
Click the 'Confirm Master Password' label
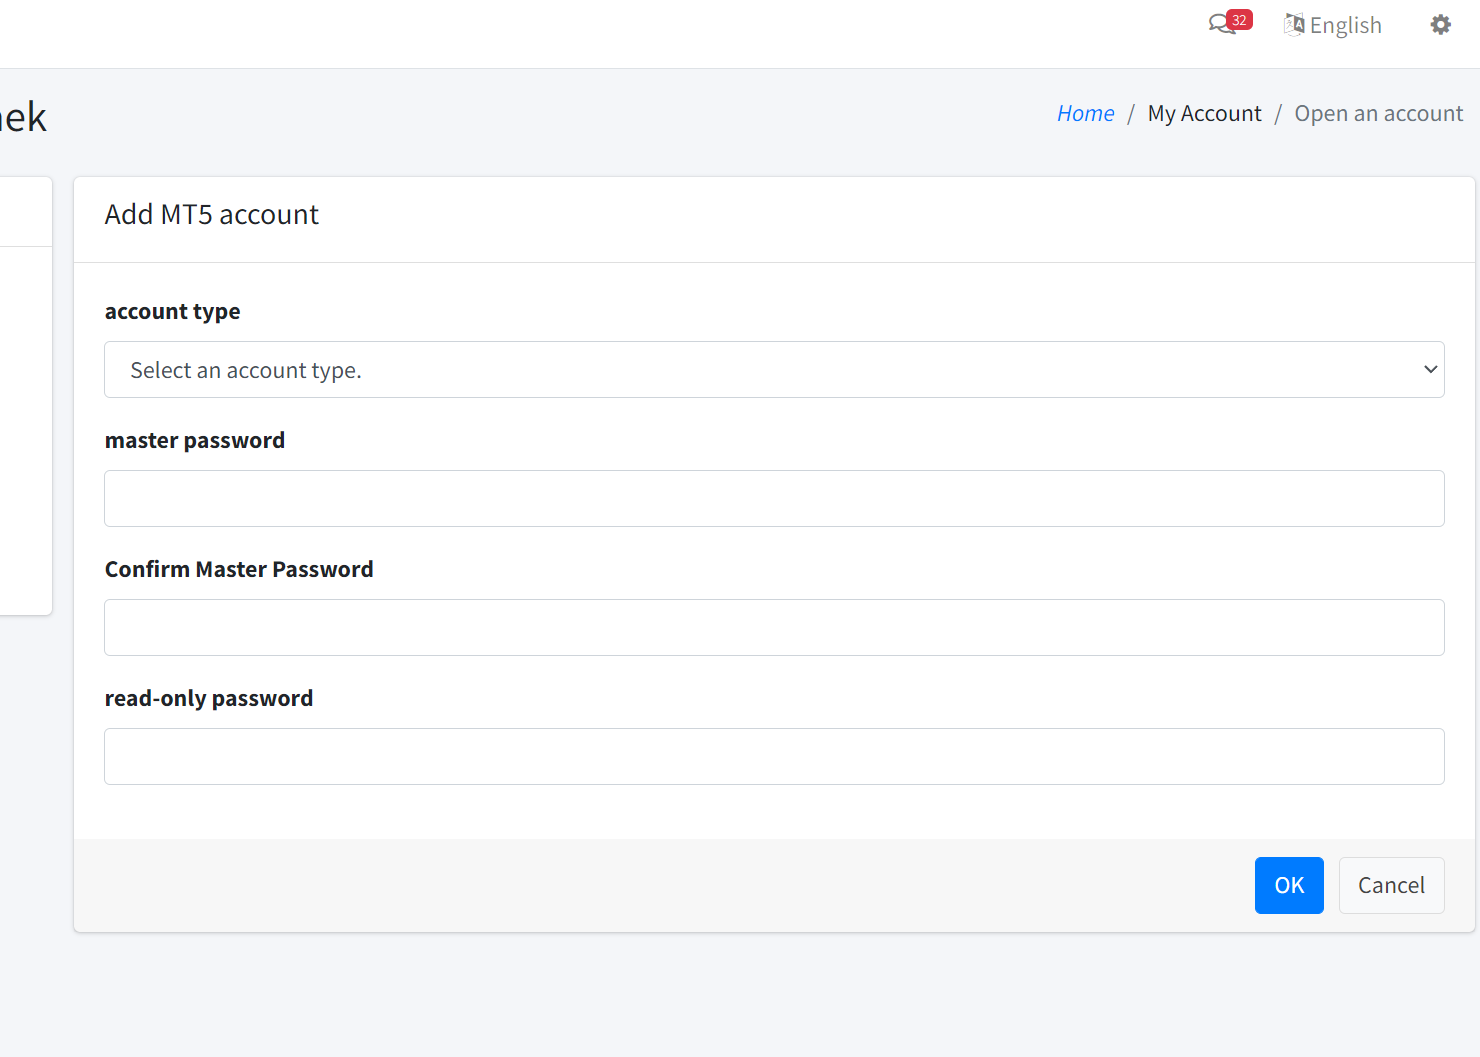[239, 570]
